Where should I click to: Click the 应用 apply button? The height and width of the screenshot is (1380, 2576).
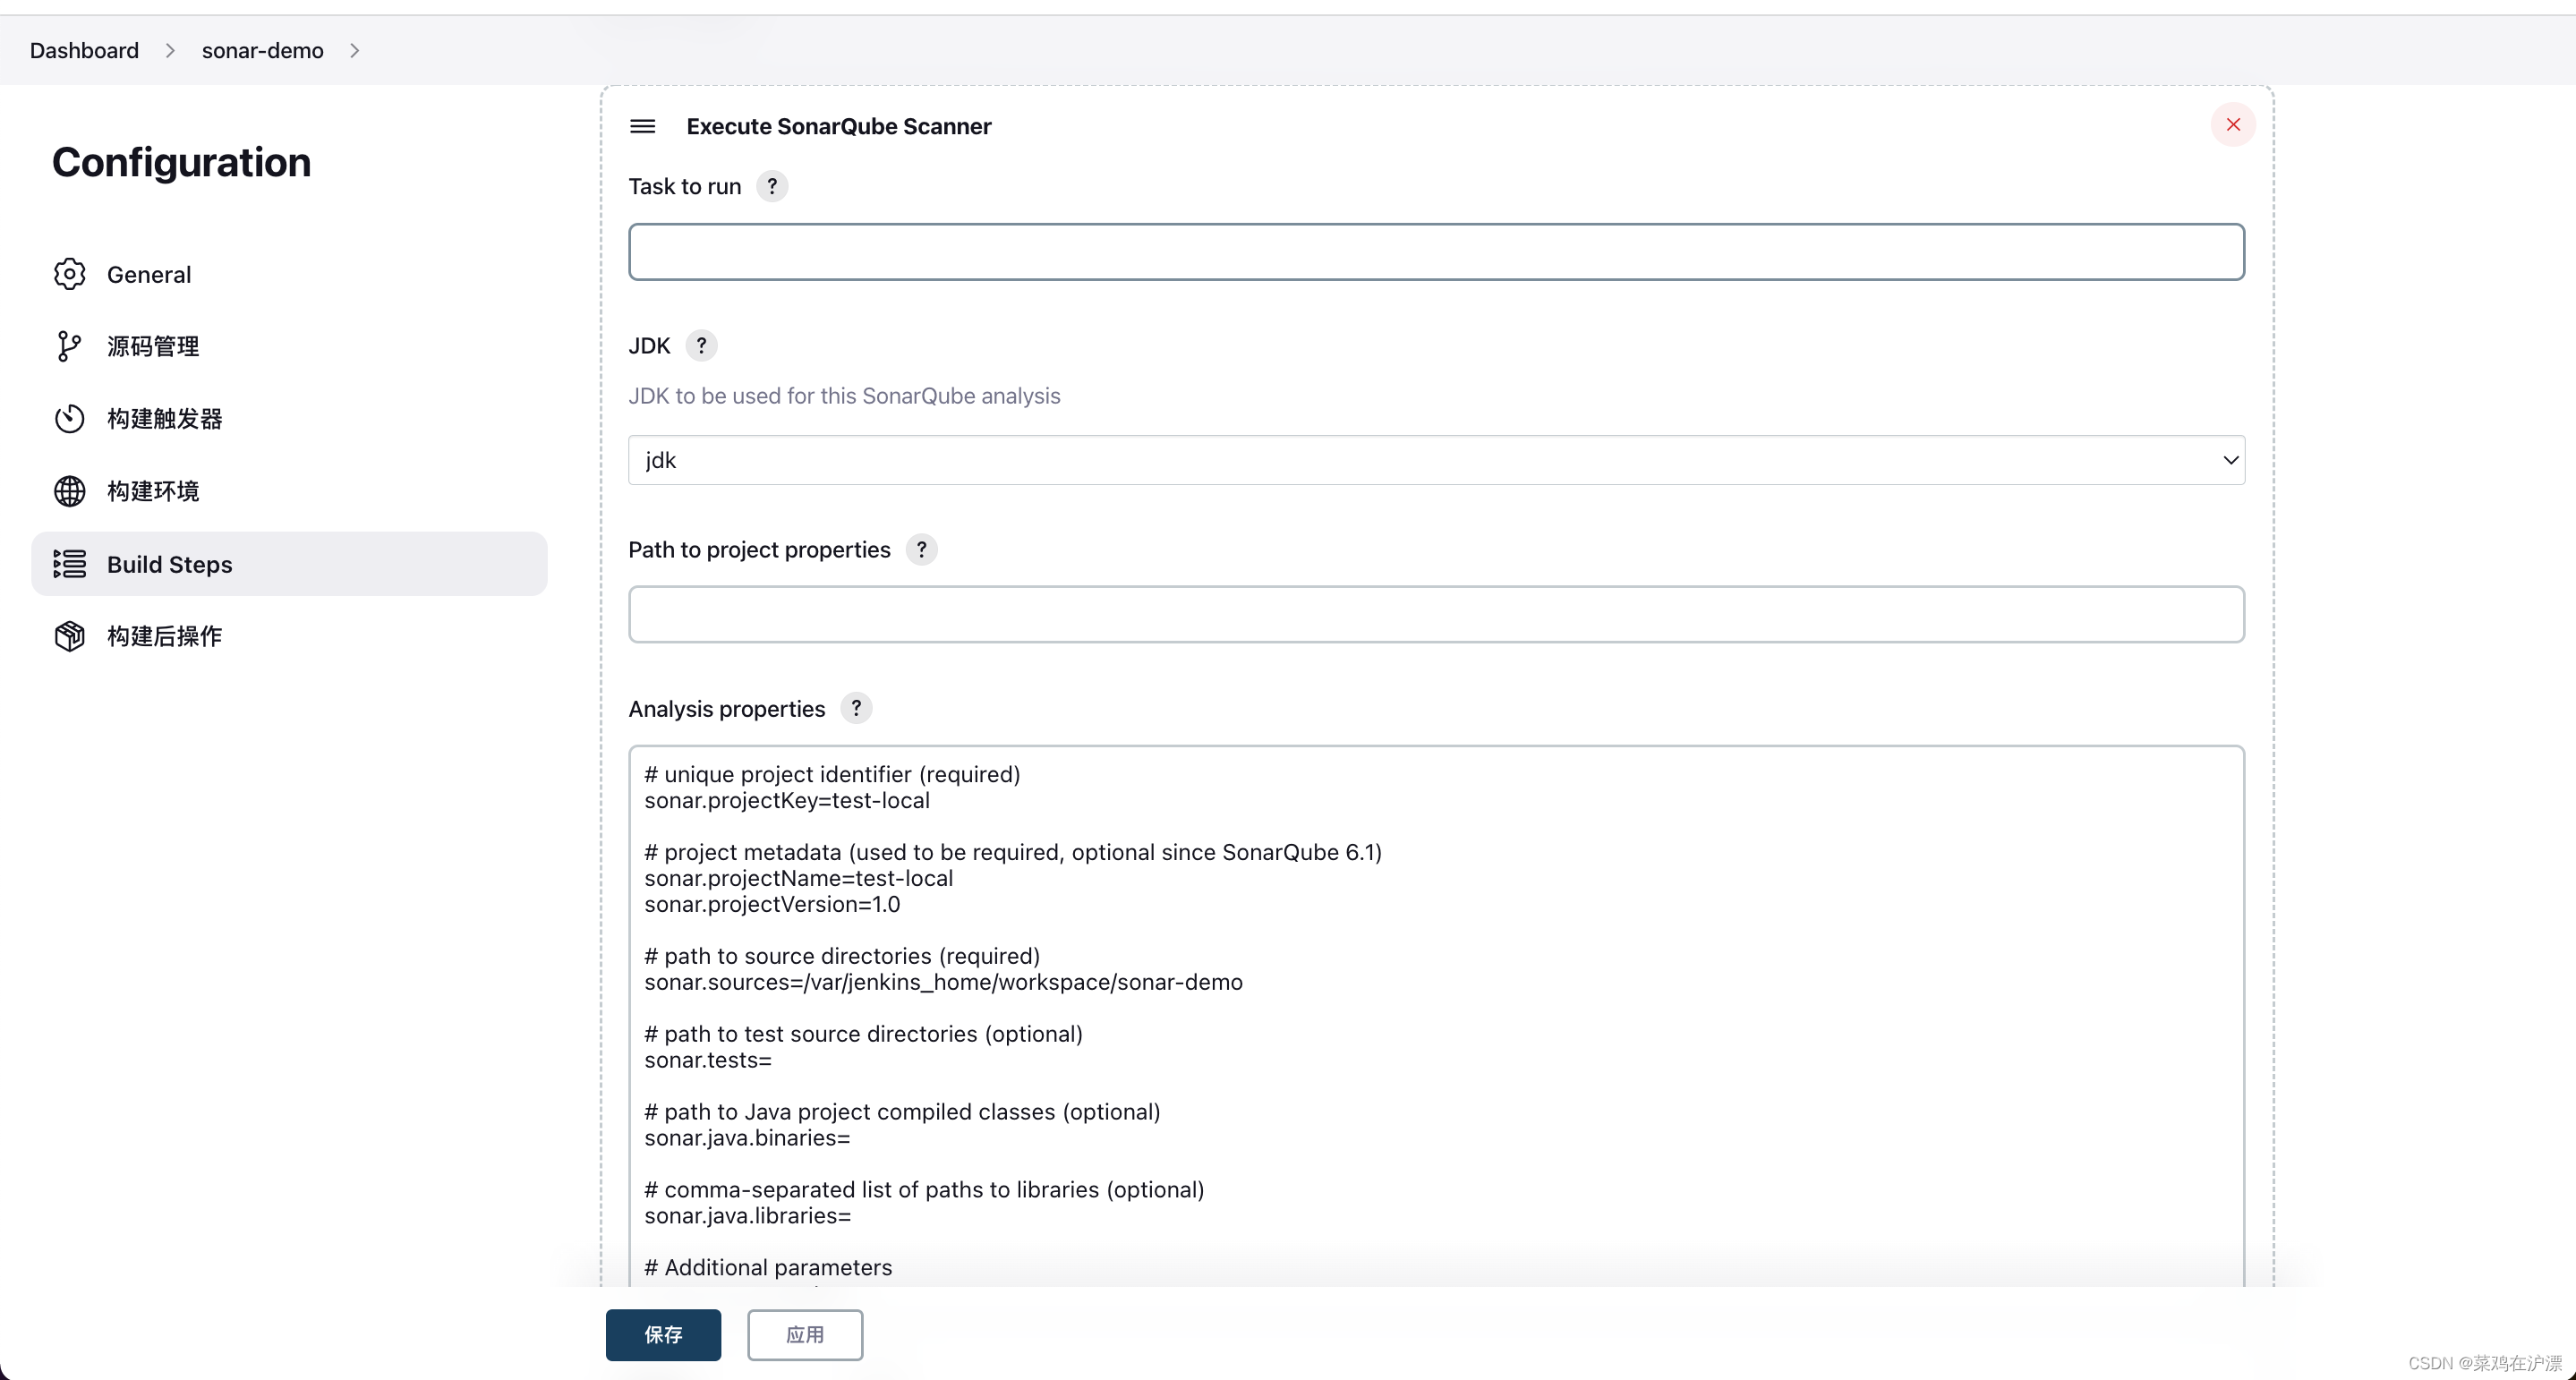point(805,1335)
